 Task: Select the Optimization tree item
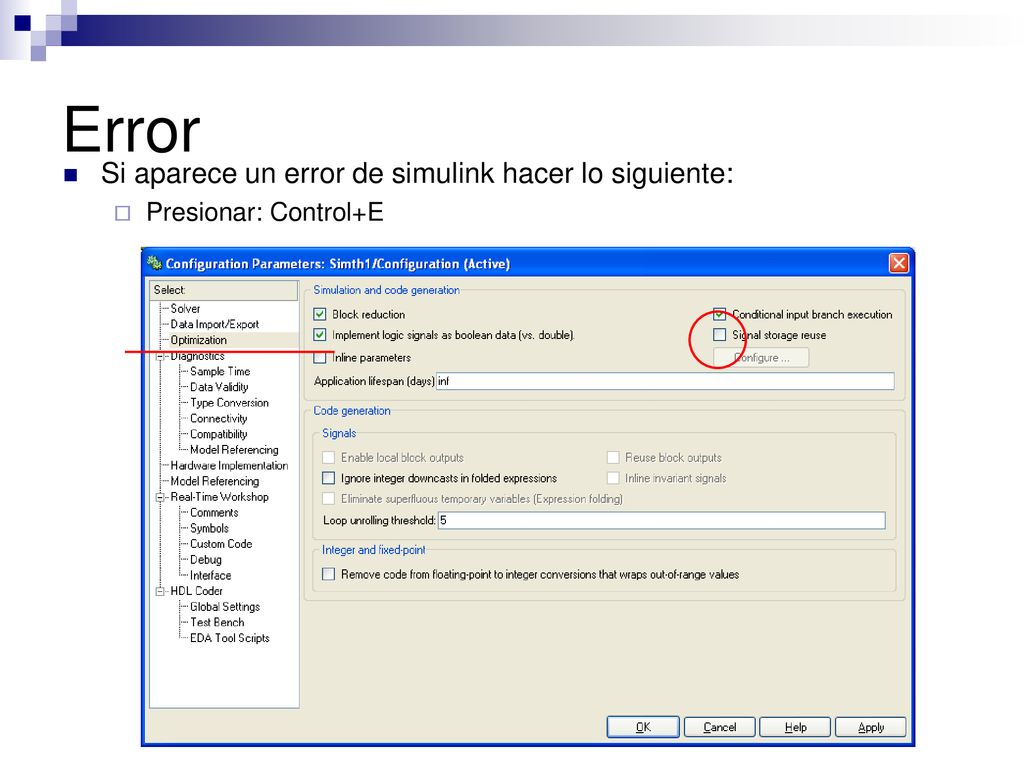pyautogui.click(x=199, y=340)
